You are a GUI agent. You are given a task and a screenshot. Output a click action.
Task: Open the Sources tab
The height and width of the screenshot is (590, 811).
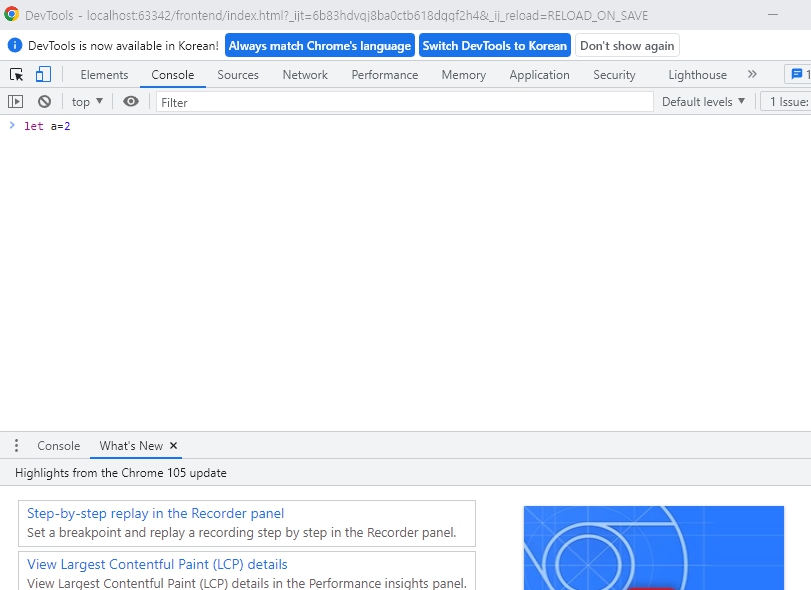coord(238,75)
